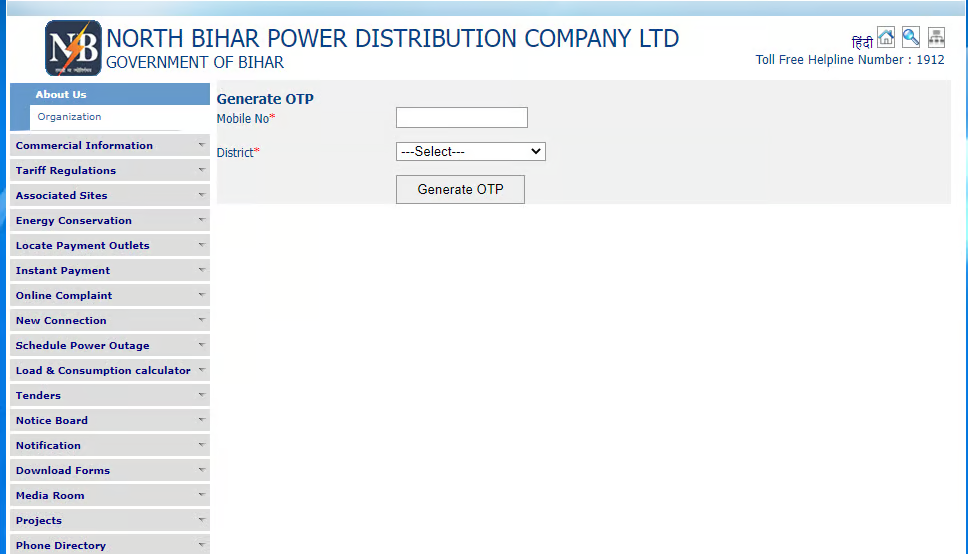Expand arrow beside Associated Sites

pyautogui.click(x=201, y=195)
